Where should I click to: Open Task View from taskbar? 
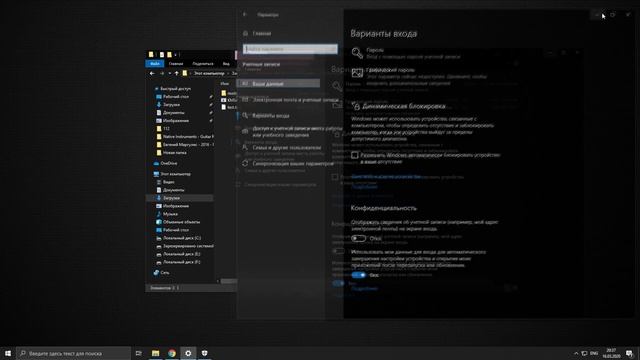point(139,353)
